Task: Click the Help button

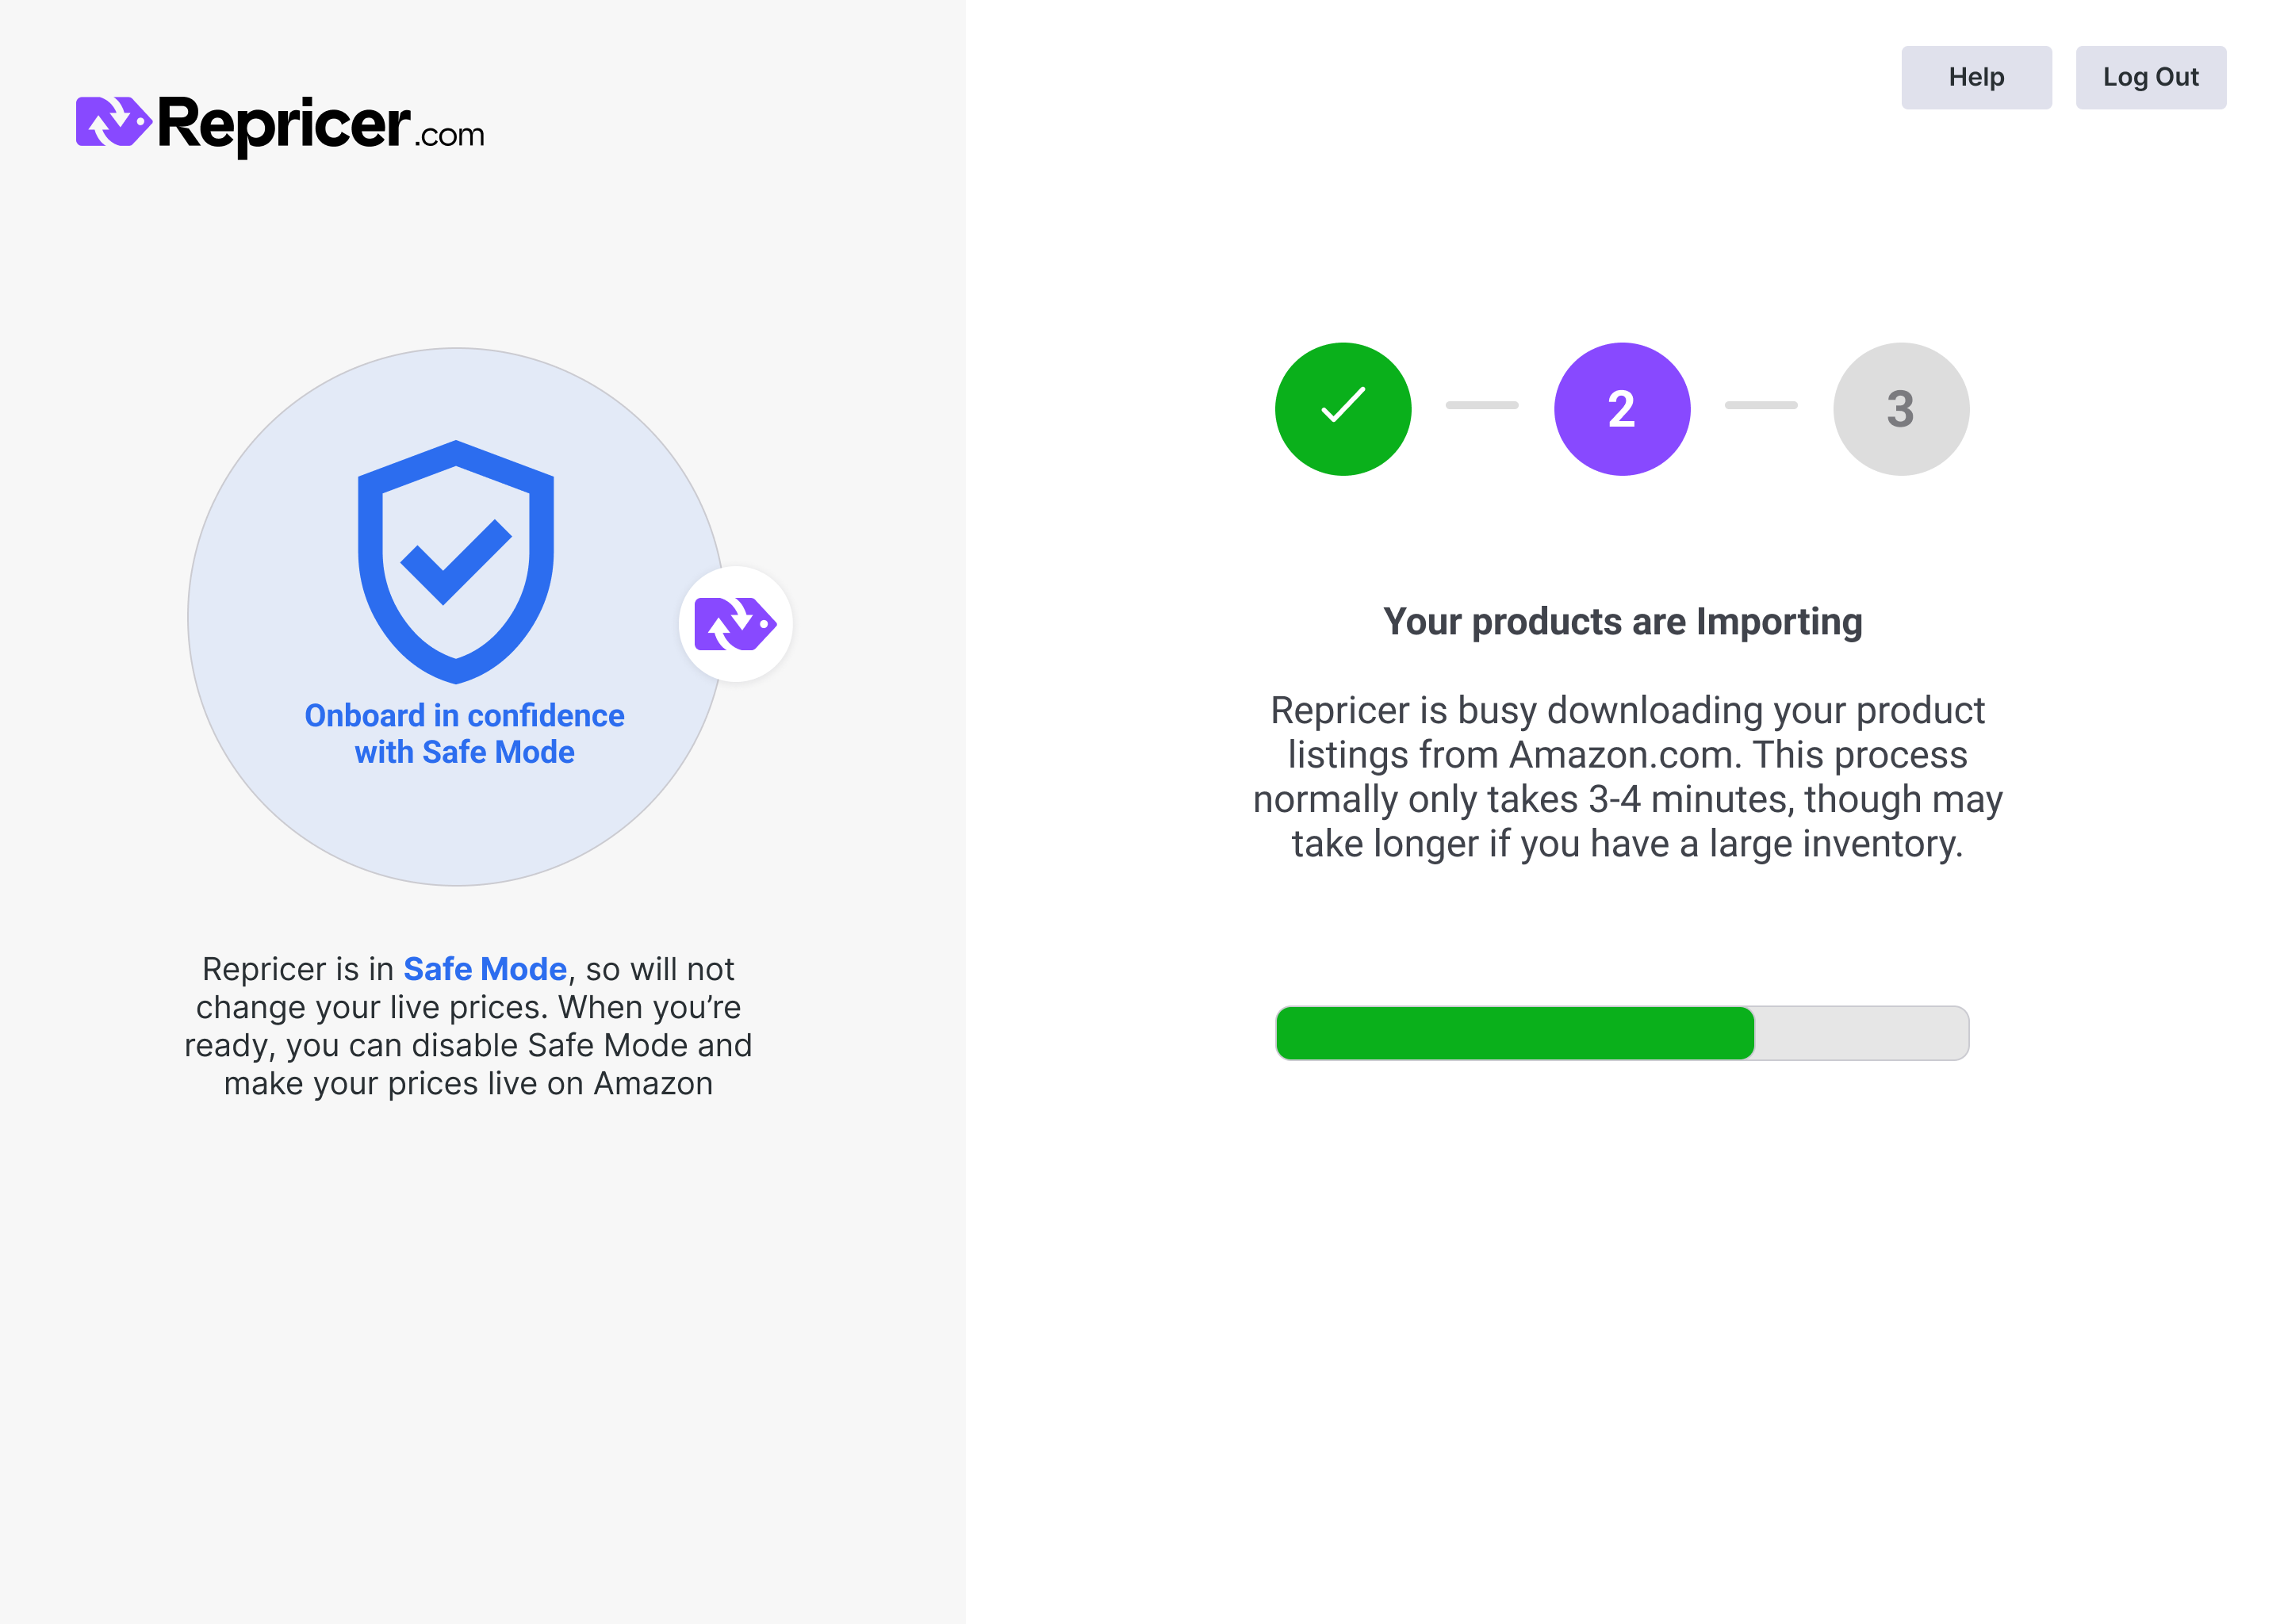Action: (x=1975, y=77)
